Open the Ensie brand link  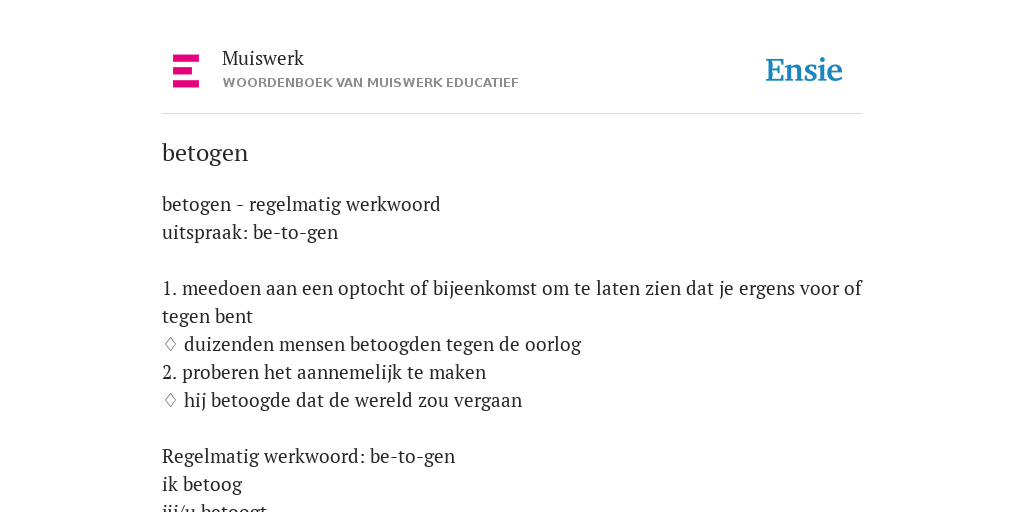804,70
